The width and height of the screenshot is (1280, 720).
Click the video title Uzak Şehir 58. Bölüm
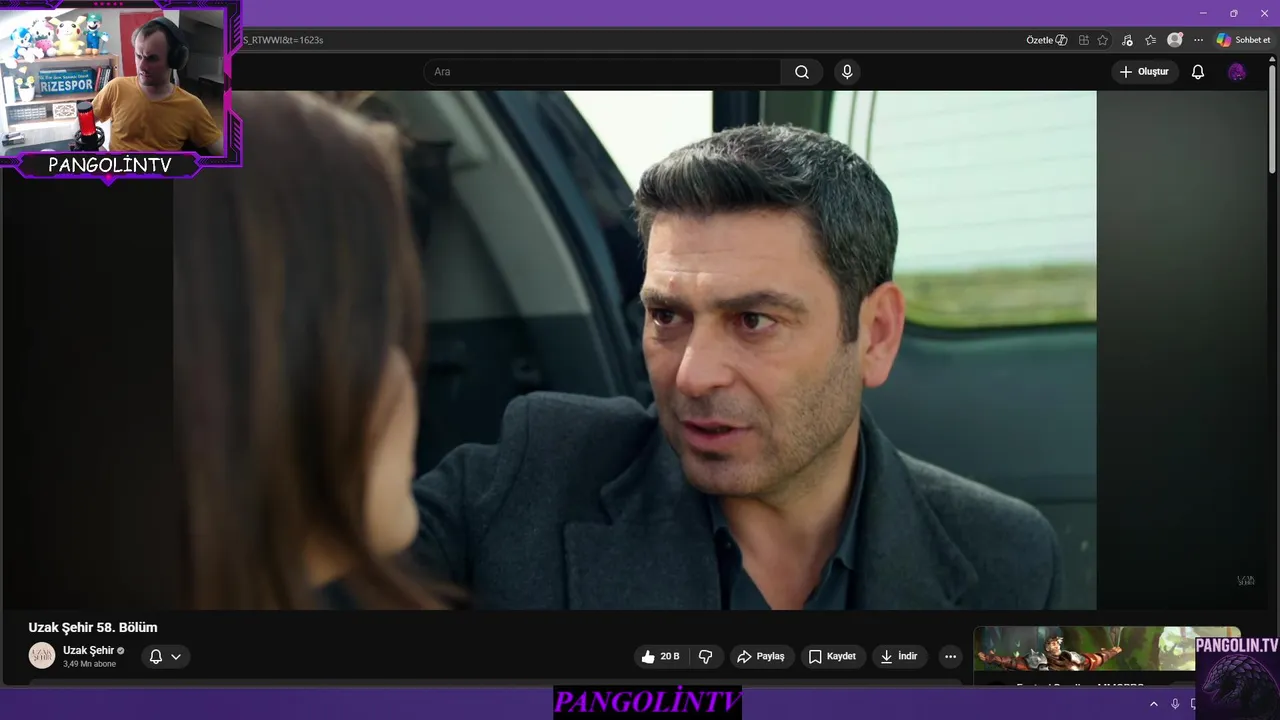click(x=93, y=628)
